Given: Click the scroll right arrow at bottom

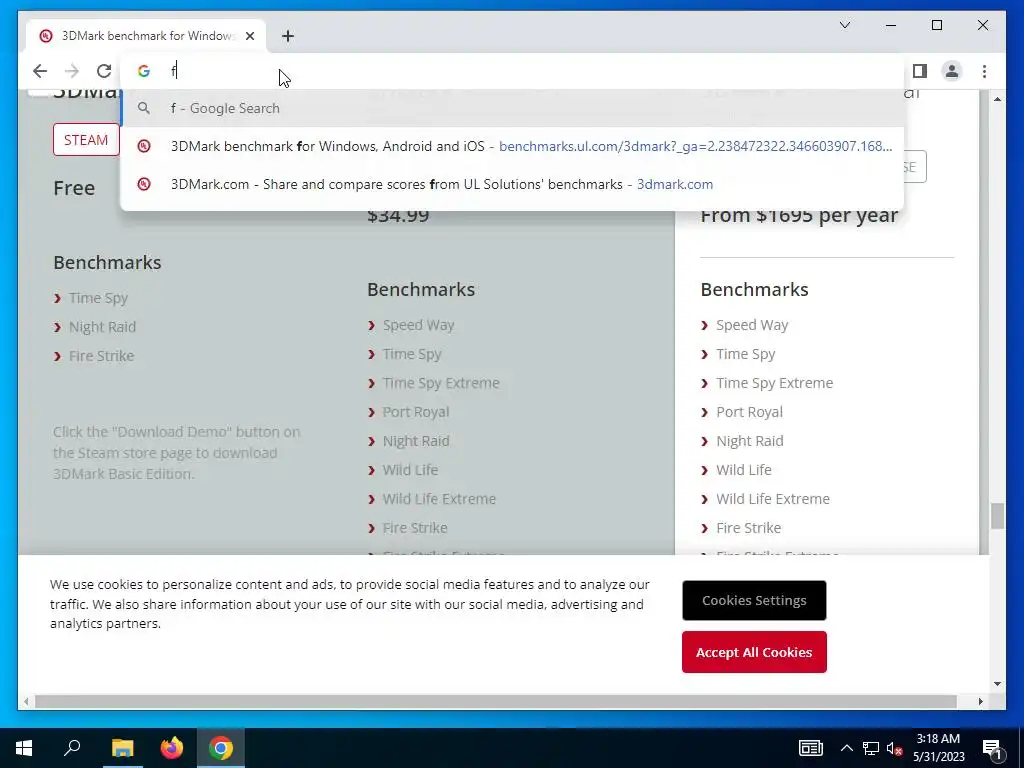Looking at the screenshot, I should click(x=980, y=701).
